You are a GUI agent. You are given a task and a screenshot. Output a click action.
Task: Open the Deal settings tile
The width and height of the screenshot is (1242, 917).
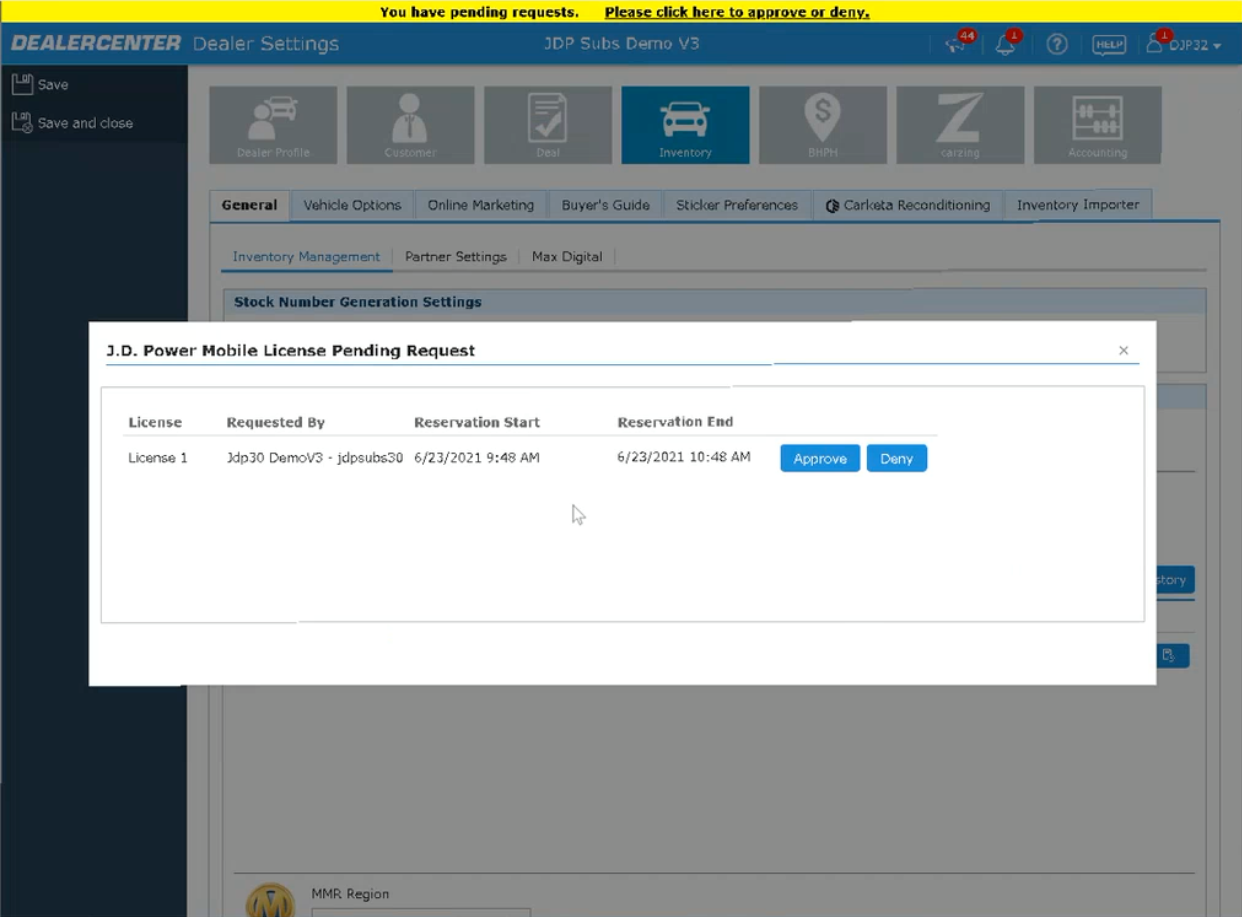pyautogui.click(x=548, y=125)
